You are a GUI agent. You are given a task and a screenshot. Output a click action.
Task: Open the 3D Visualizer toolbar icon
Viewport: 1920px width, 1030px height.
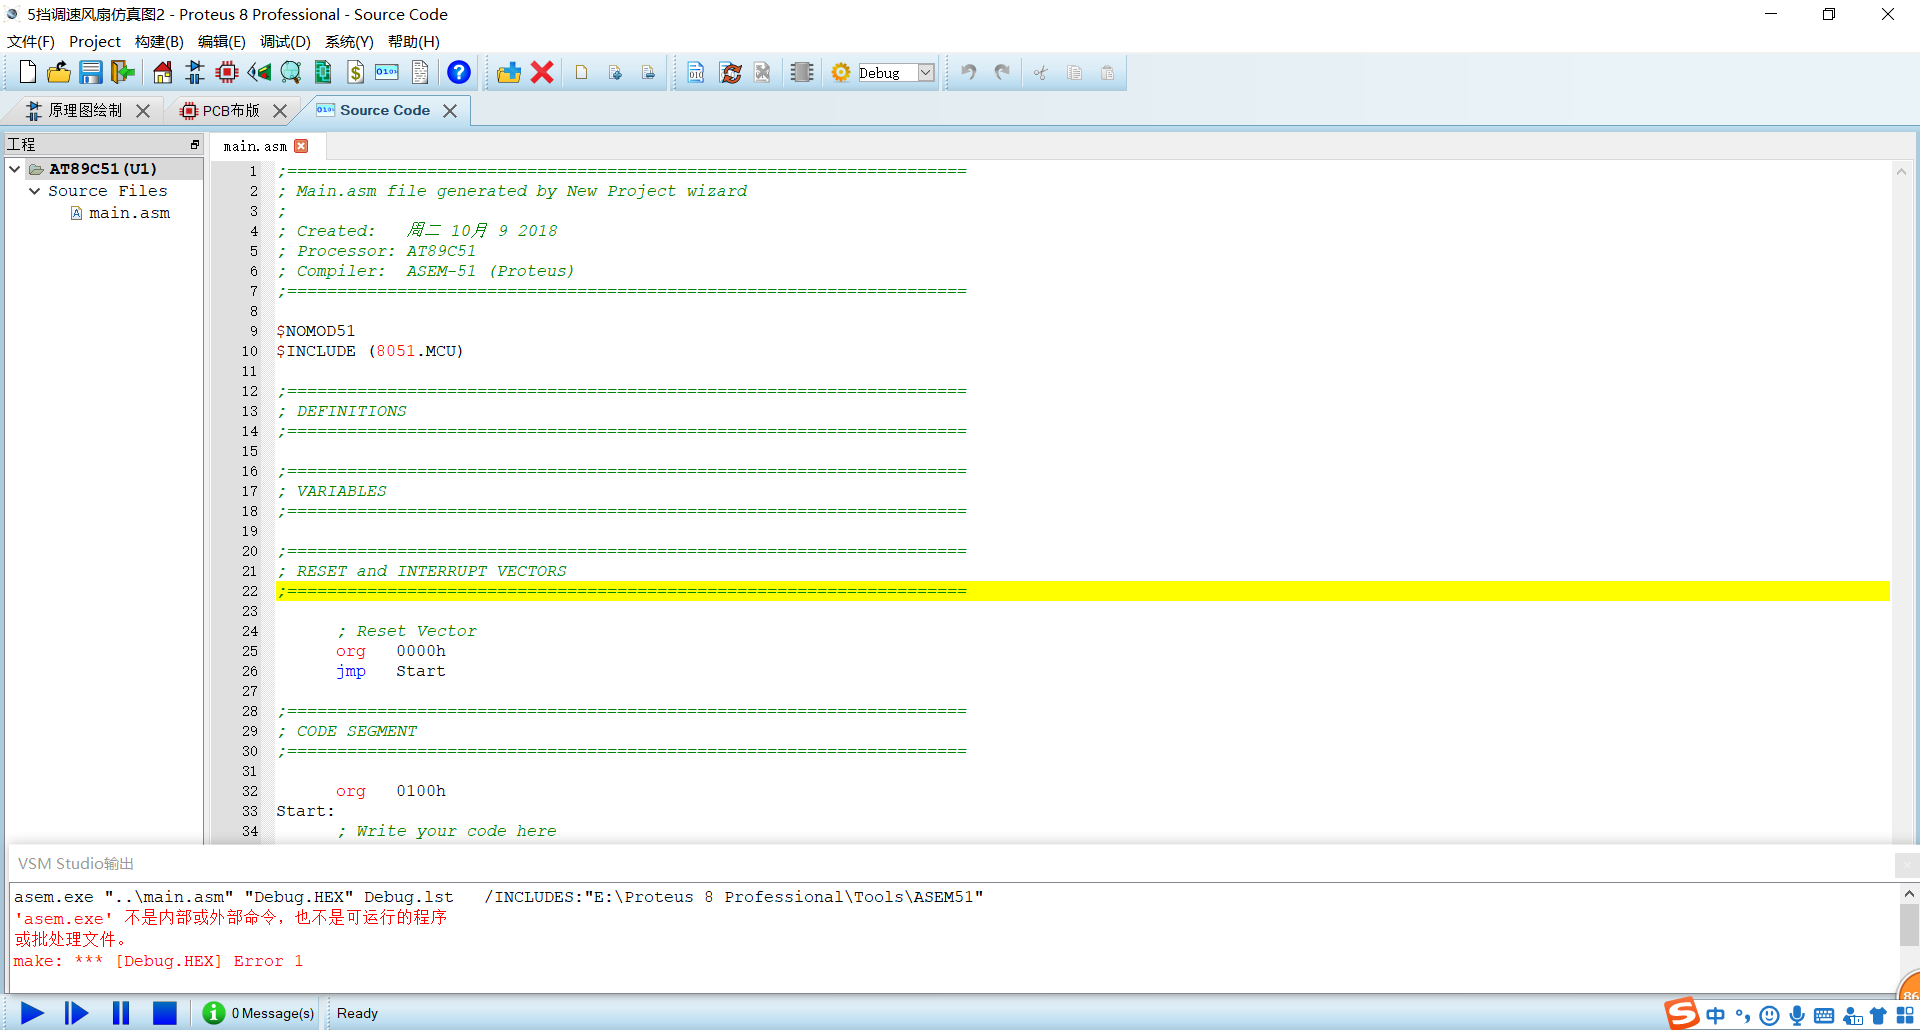[259, 72]
